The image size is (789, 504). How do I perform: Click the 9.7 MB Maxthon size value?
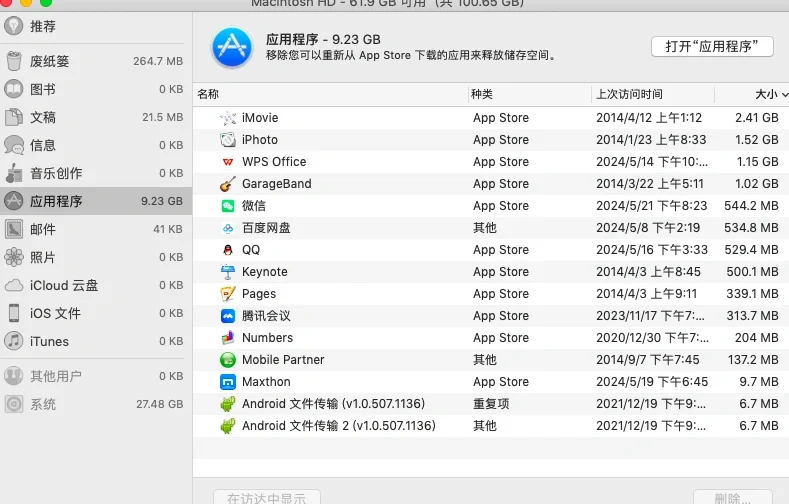tap(759, 382)
